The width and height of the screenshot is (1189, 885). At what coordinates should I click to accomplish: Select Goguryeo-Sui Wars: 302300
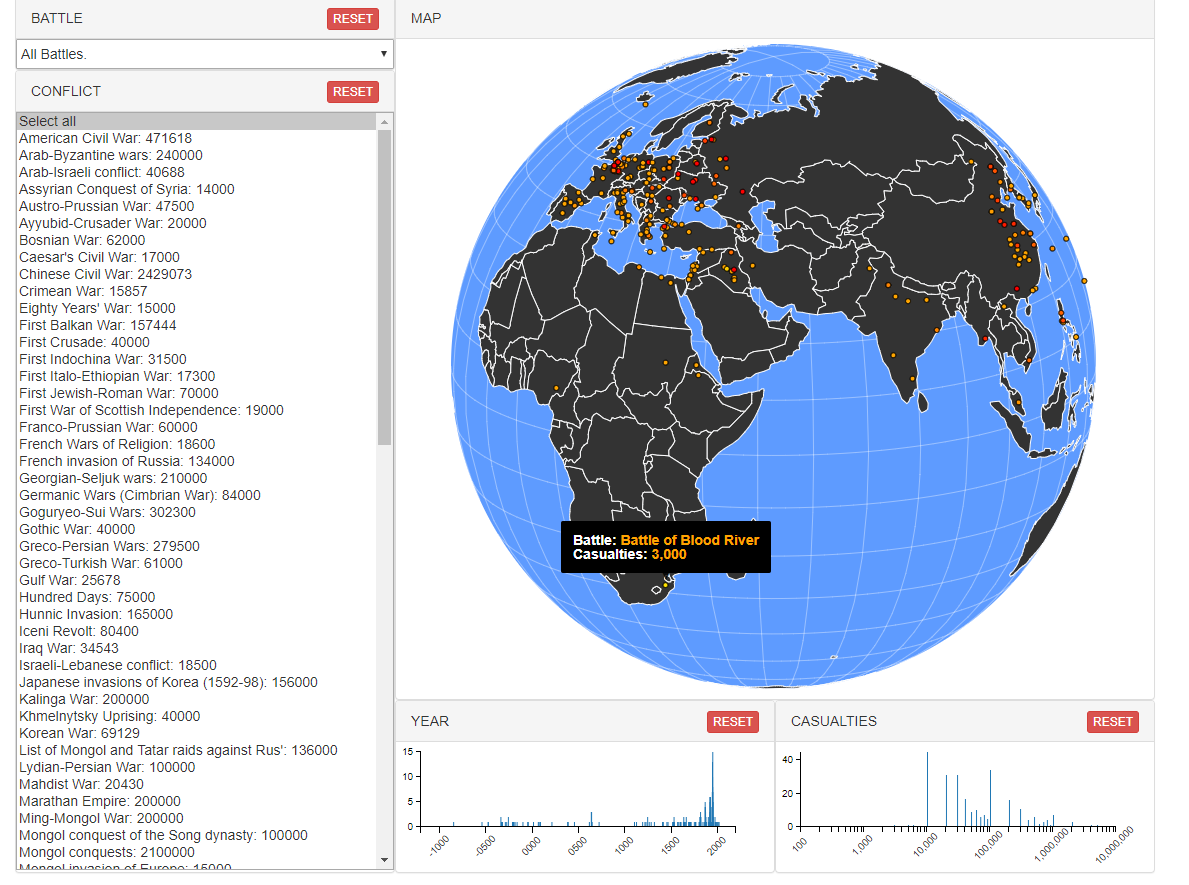point(196,512)
